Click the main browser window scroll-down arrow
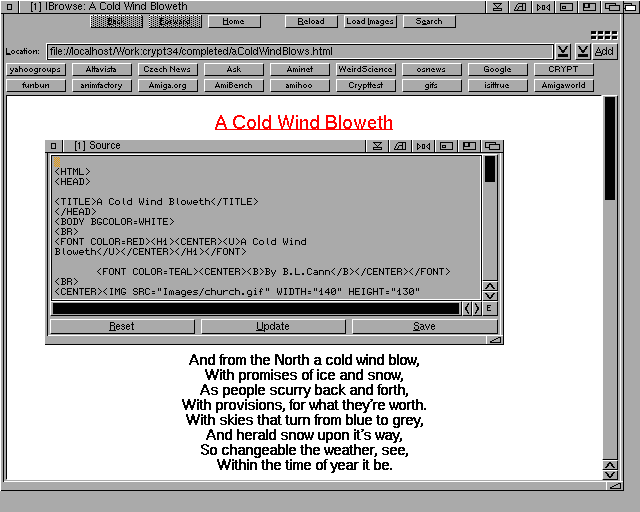 [610, 473]
